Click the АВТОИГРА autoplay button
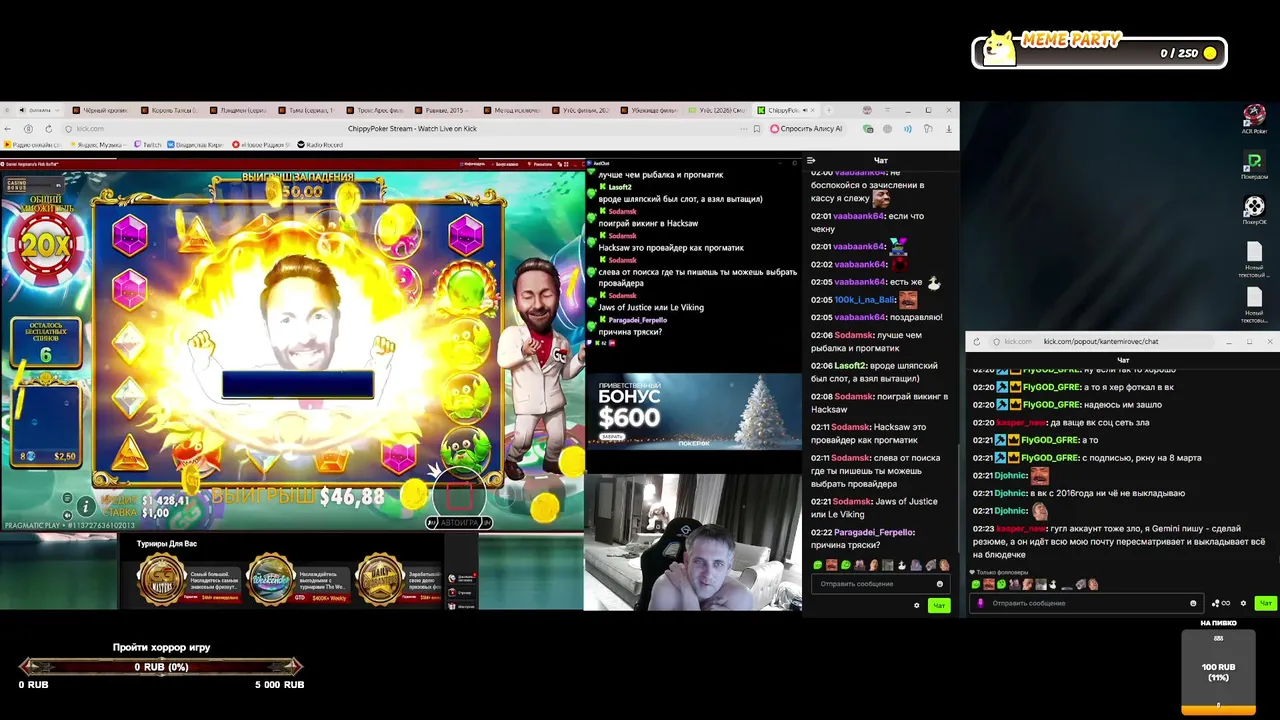The width and height of the screenshot is (1280, 720). tap(459, 522)
